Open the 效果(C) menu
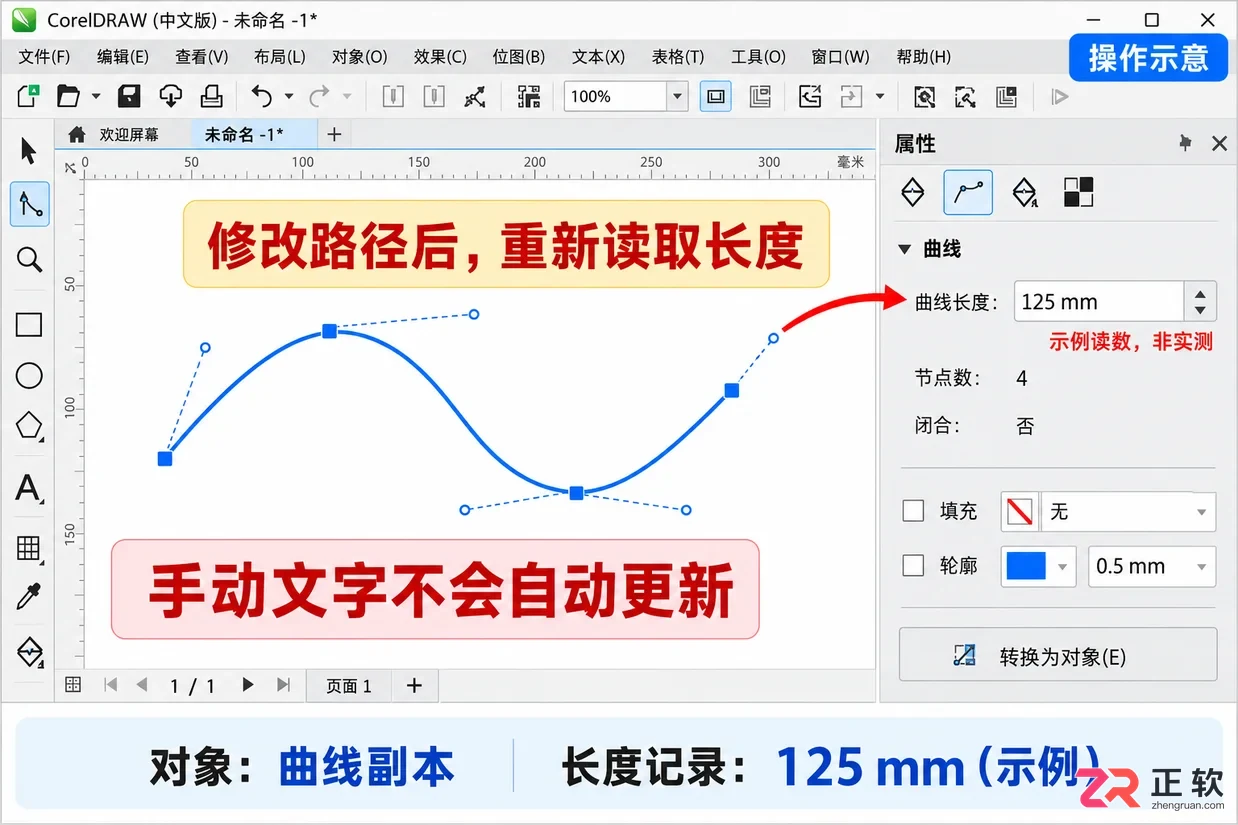This screenshot has height=825, width=1238. [441, 57]
